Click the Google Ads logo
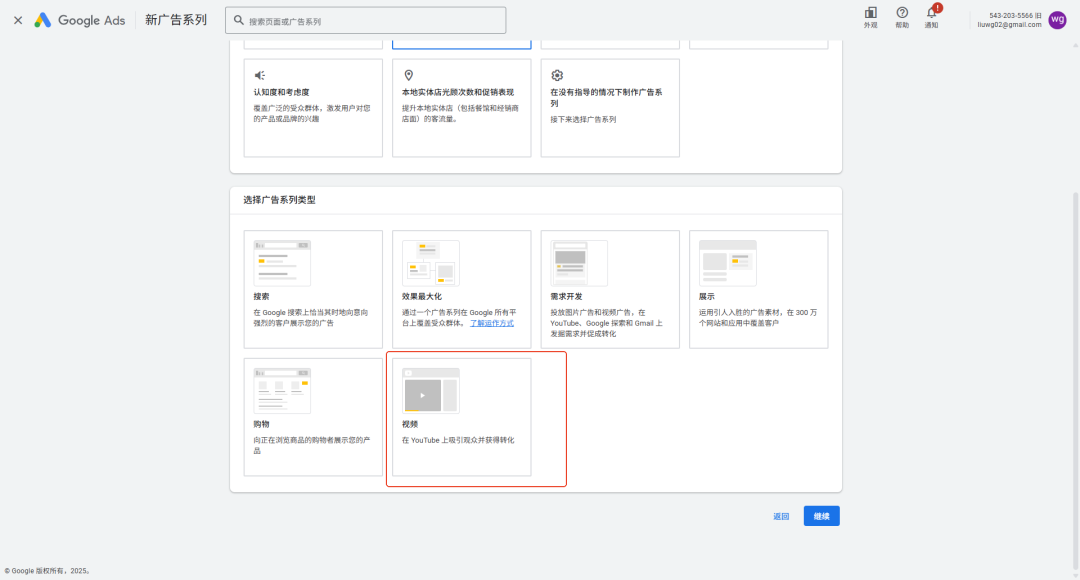1080x580 pixels. point(79,20)
